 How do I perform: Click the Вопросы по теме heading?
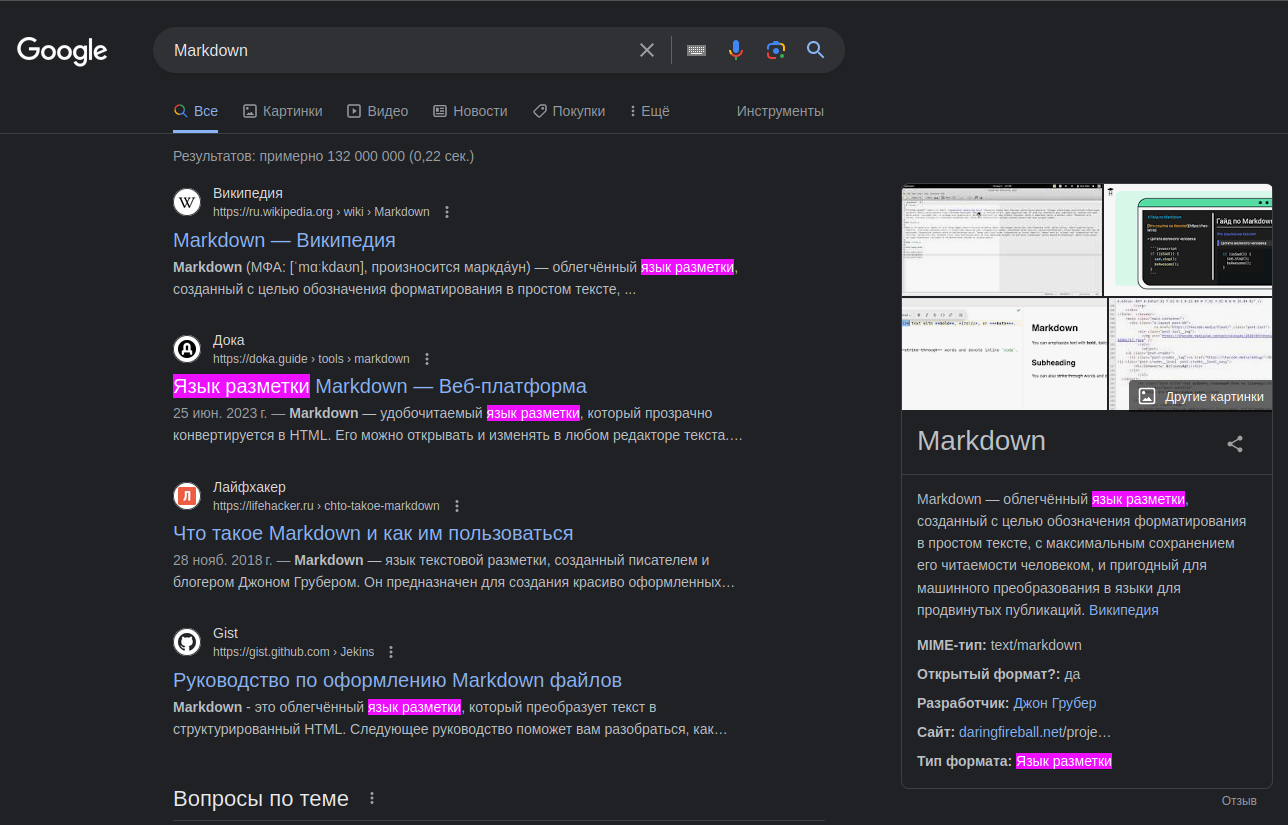[261, 798]
